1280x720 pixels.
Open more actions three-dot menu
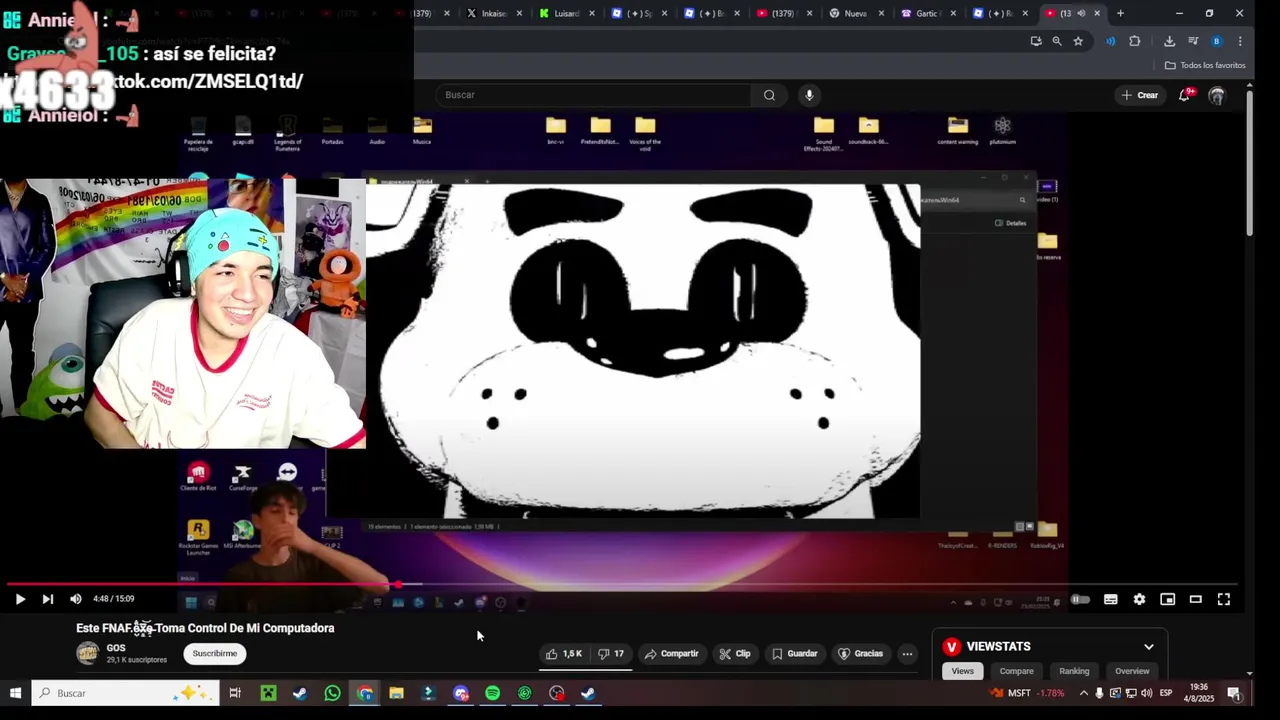click(x=907, y=654)
